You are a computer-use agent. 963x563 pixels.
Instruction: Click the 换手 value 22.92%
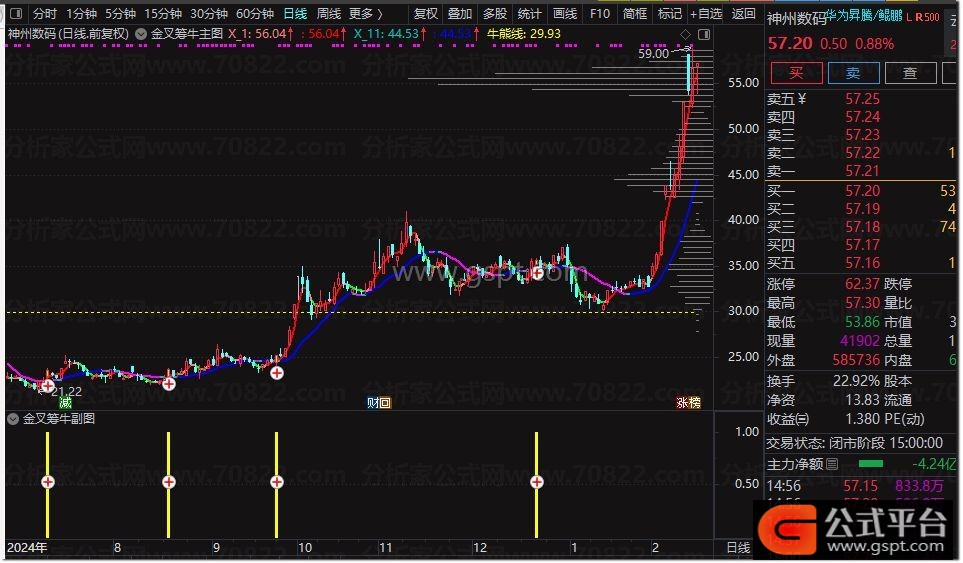click(856, 381)
